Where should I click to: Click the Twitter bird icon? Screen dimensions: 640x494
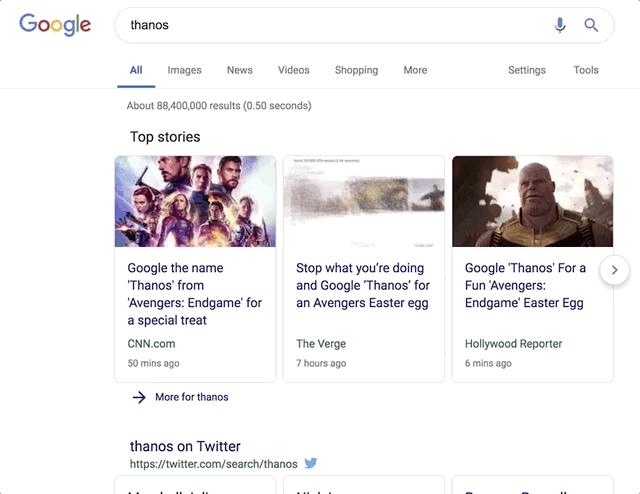[x=311, y=463]
